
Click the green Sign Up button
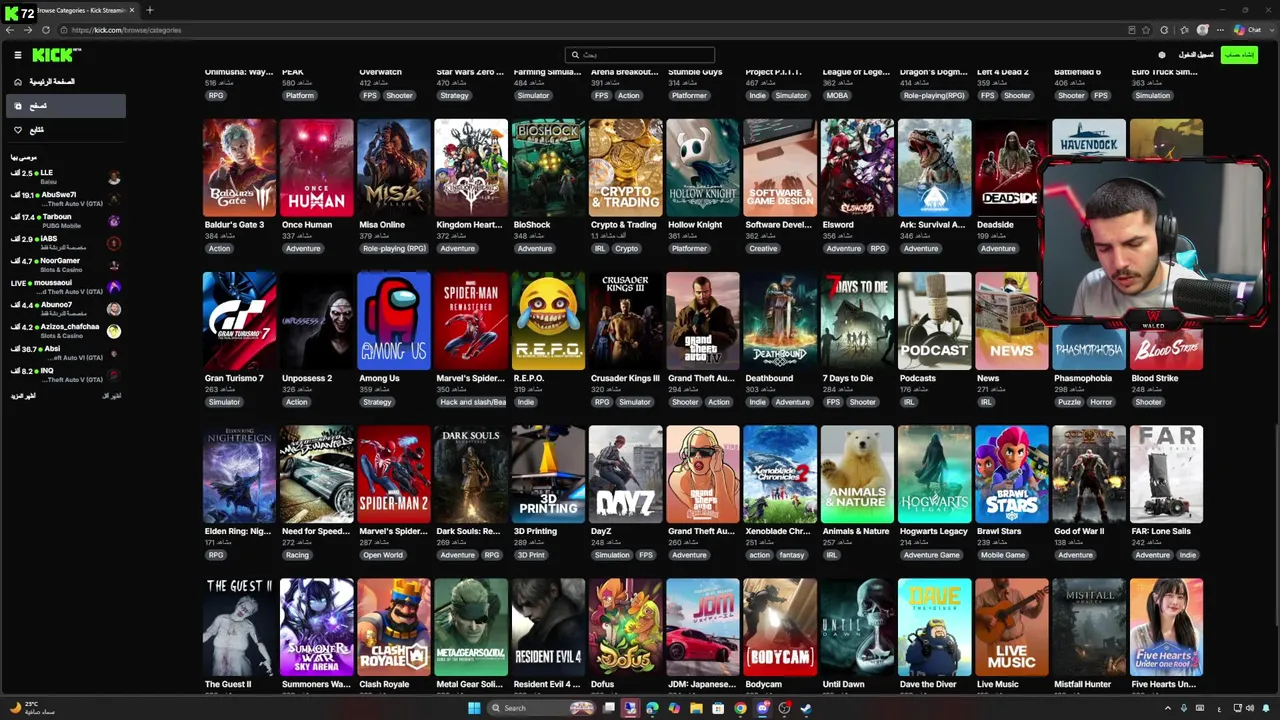1239,55
